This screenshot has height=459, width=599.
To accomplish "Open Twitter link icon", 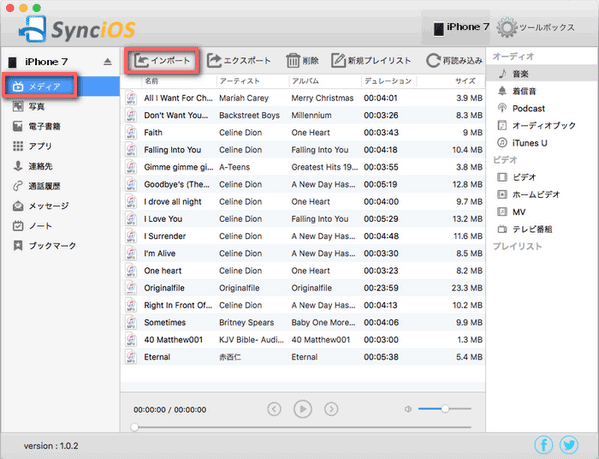I will pos(569,445).
